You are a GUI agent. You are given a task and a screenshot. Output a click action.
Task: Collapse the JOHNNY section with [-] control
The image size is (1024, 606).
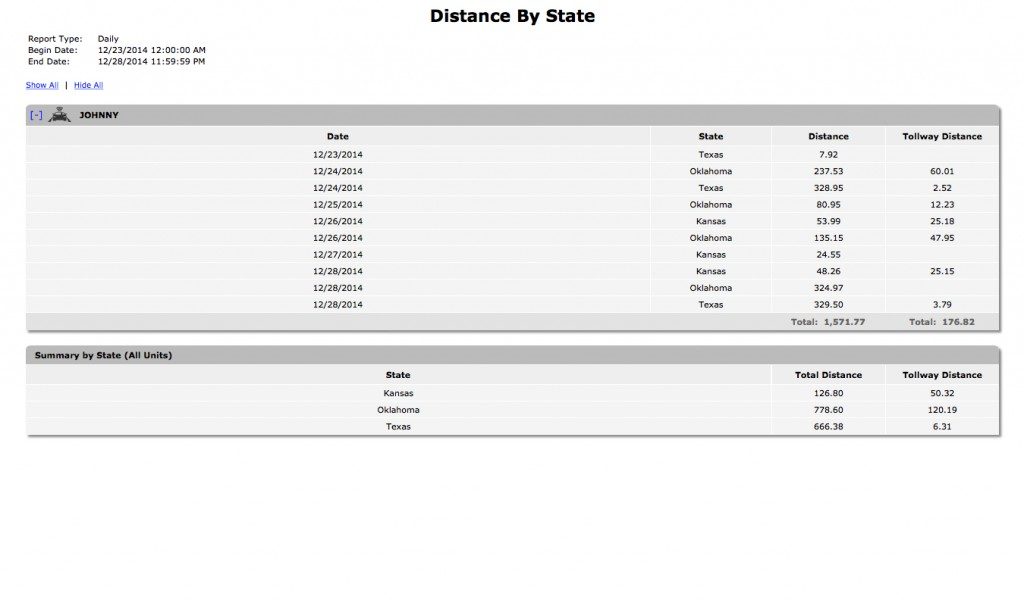tap(36, 115)
